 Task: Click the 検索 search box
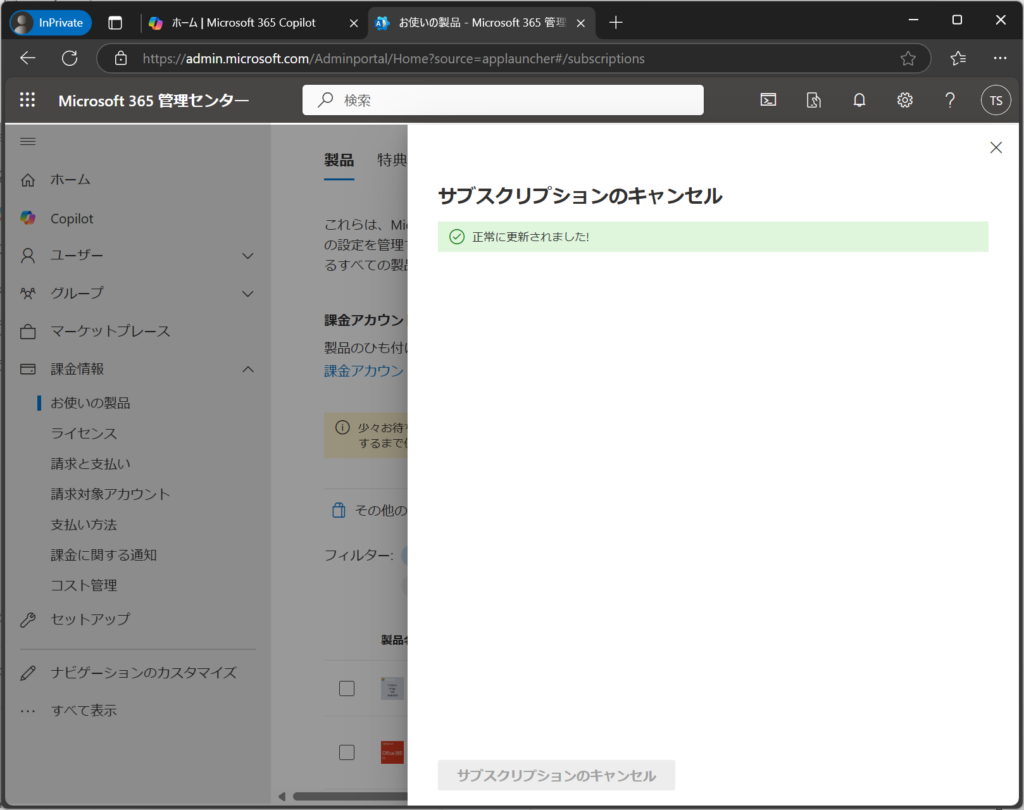[x=503, y=100]
